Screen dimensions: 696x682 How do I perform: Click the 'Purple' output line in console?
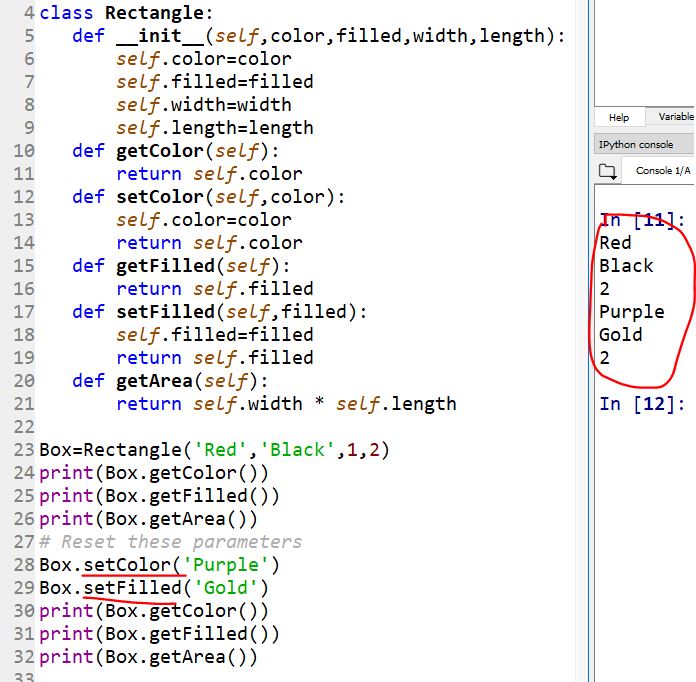631,312
